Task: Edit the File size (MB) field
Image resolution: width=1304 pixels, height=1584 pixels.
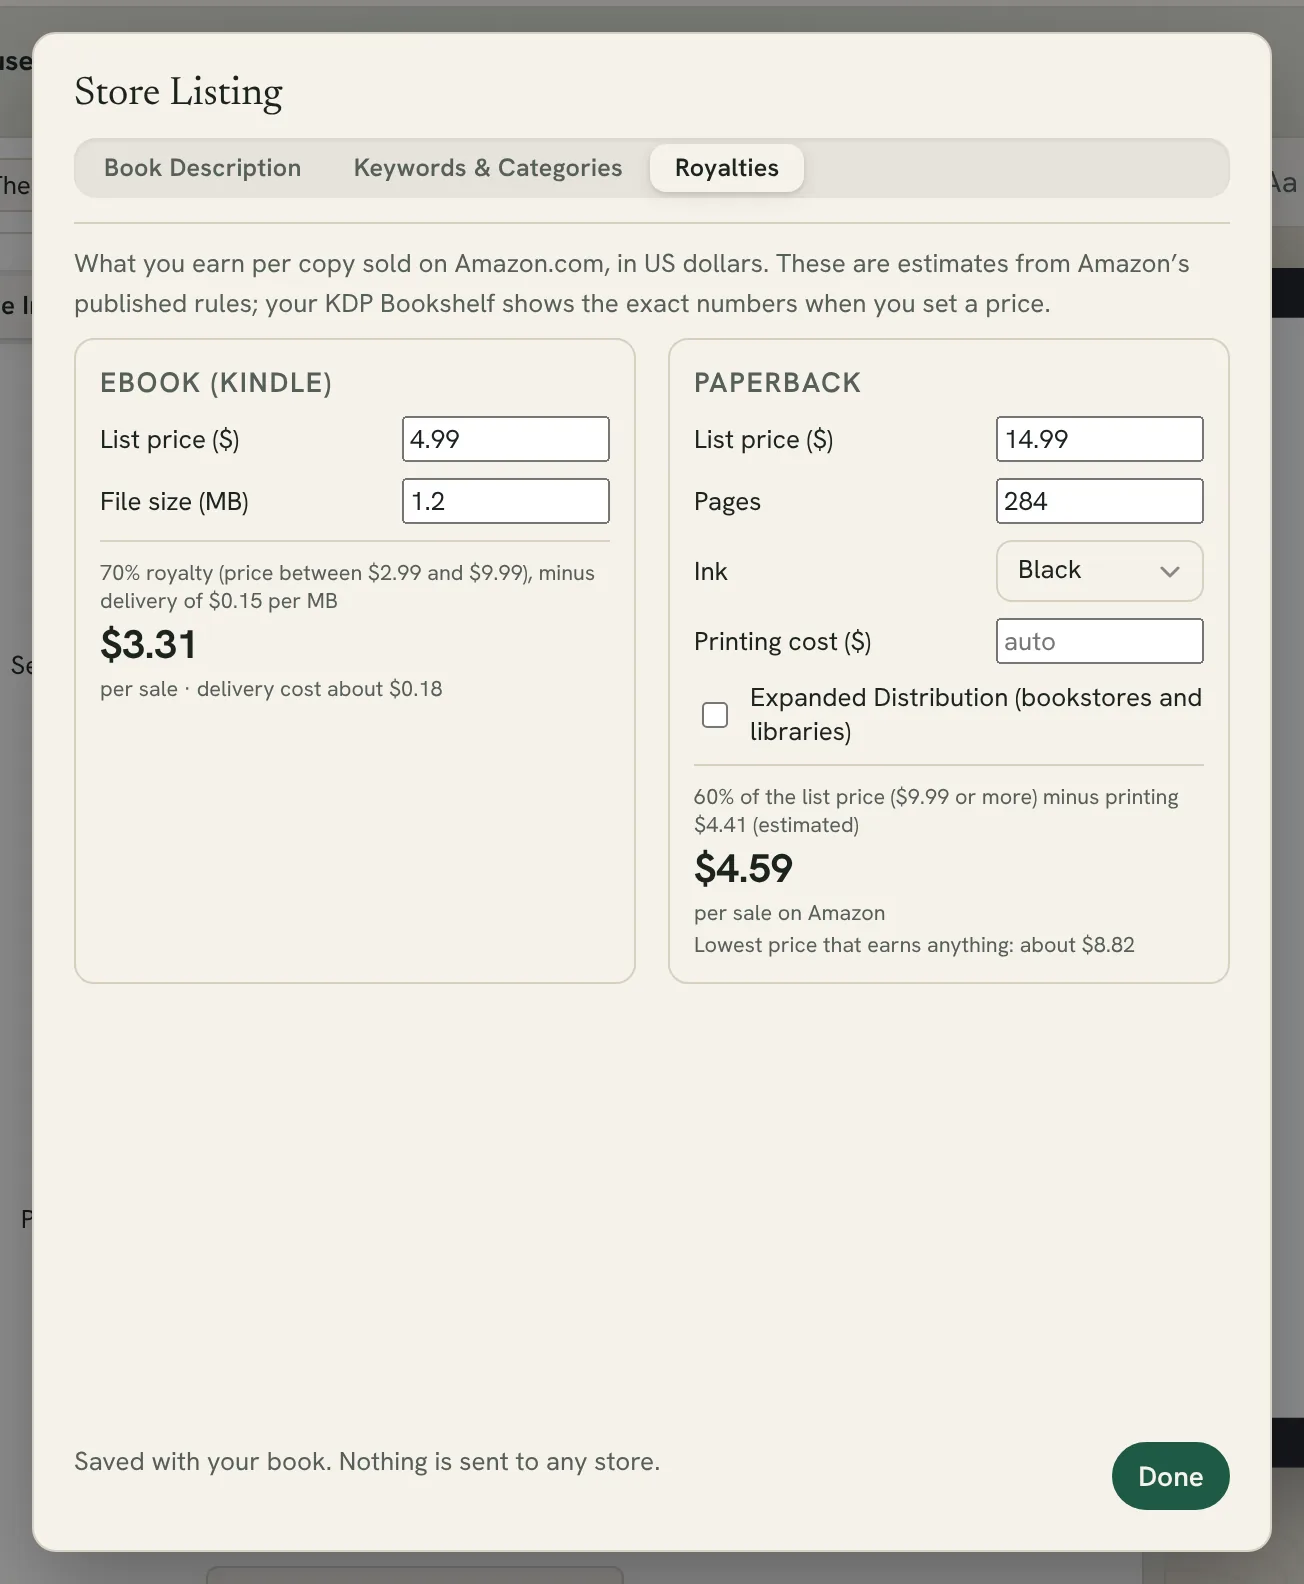Action: coord(506,501)
